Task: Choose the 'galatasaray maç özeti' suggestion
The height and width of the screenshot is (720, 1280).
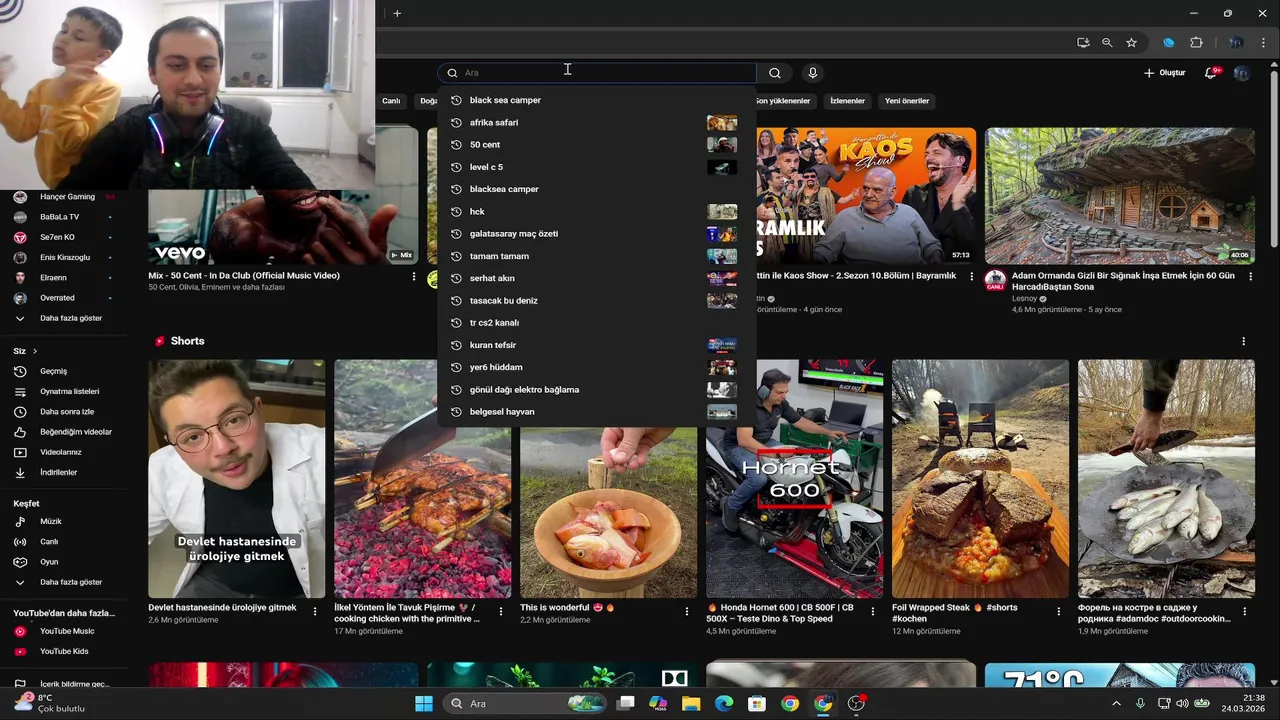Action: [x=596, y=234]
